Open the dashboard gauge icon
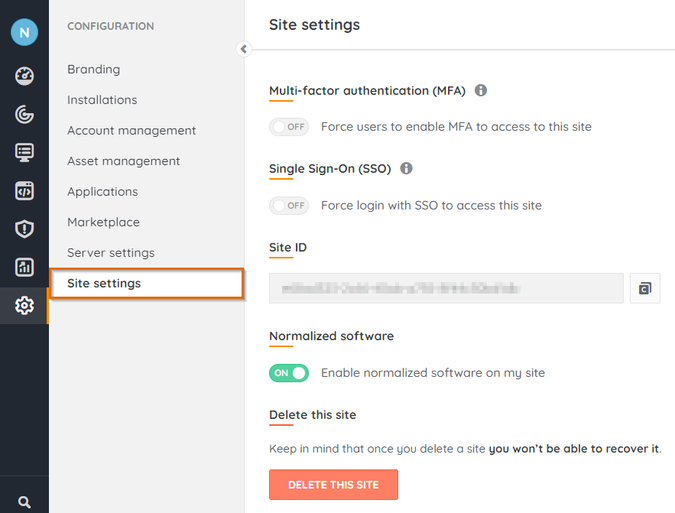The width and height of the screenshot is (675, 513). 24,76
